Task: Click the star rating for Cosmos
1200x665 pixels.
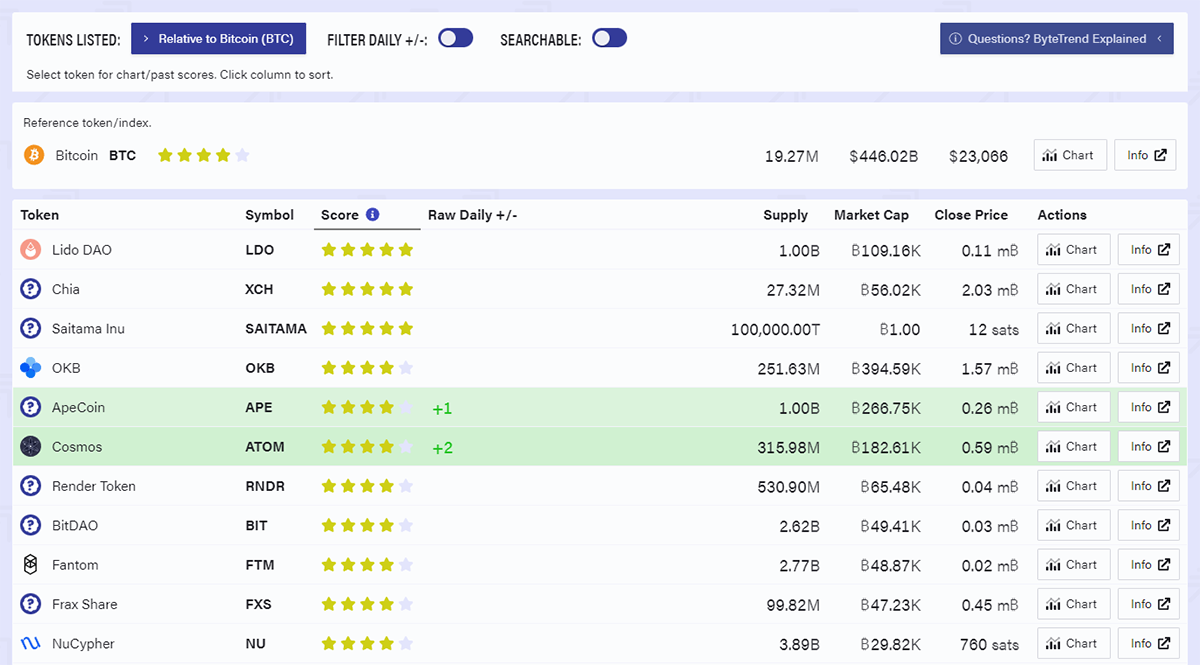Action: [x=367, y=447]
